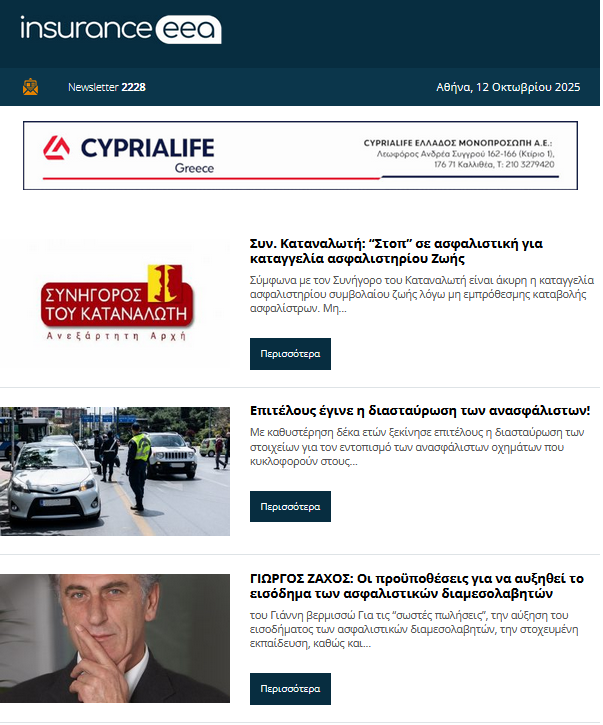Open headline about Συν. Καταναλωτή ασφαλιστήριο Ζωής

pos(396,251)
